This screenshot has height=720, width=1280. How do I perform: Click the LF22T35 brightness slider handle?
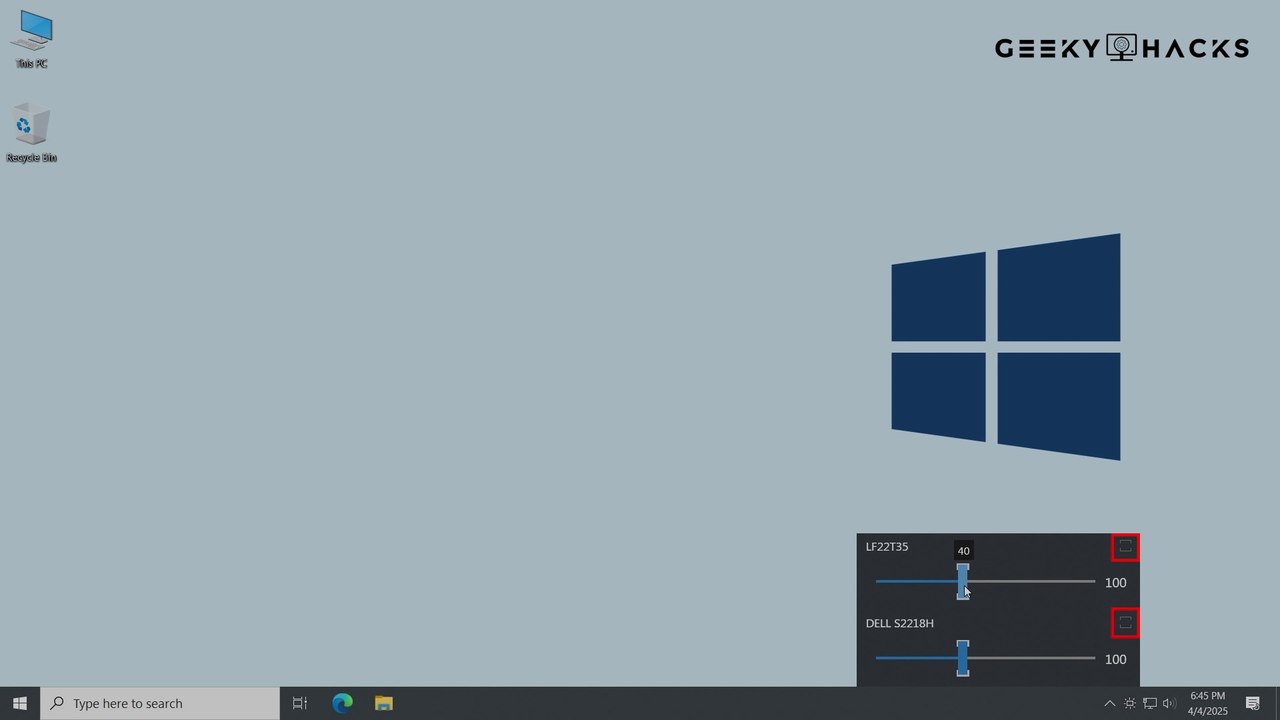pos(963,582)
